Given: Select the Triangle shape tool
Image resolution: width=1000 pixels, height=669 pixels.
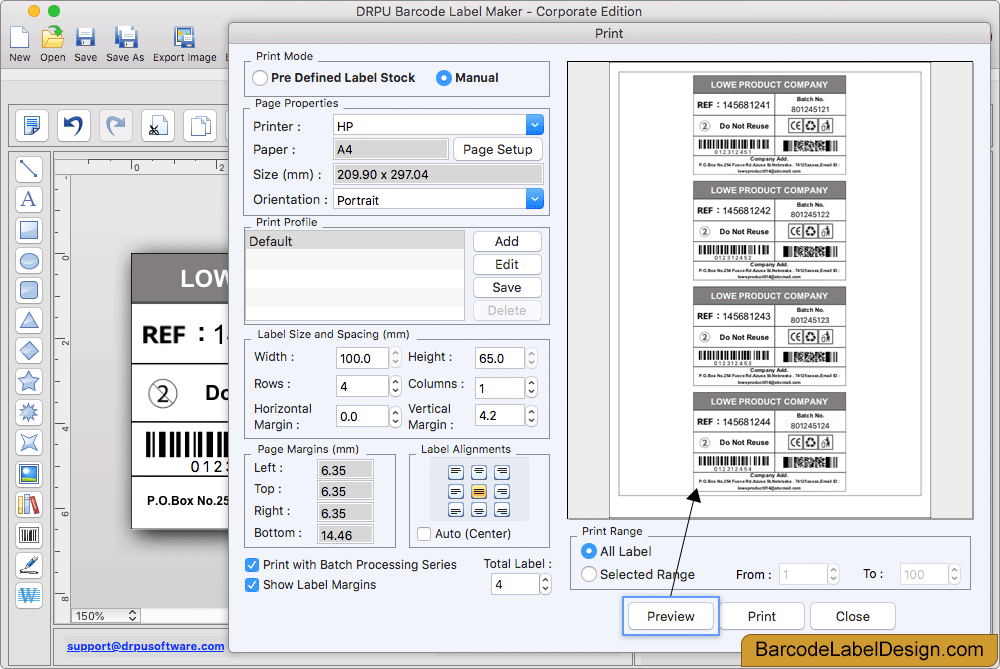Looking at the screenshot, I should [29, 321].
